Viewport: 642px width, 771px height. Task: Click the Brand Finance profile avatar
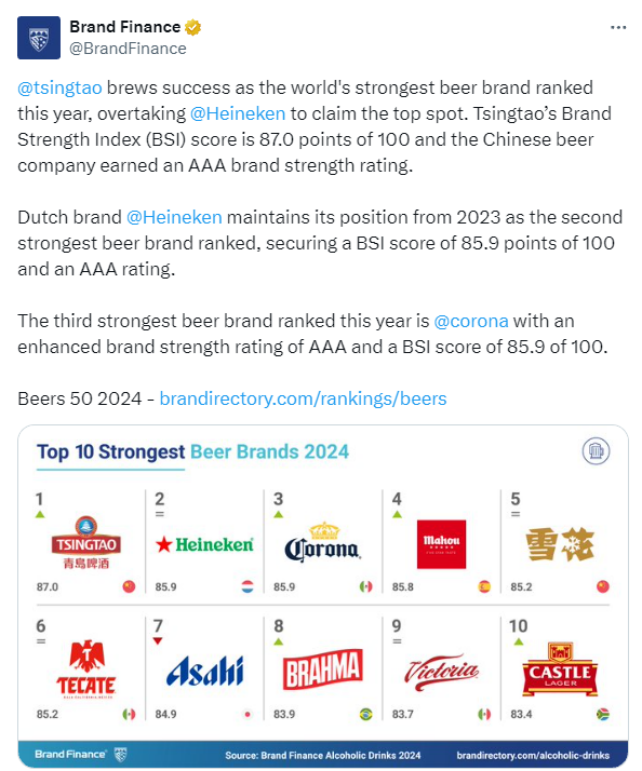(37, 36)
